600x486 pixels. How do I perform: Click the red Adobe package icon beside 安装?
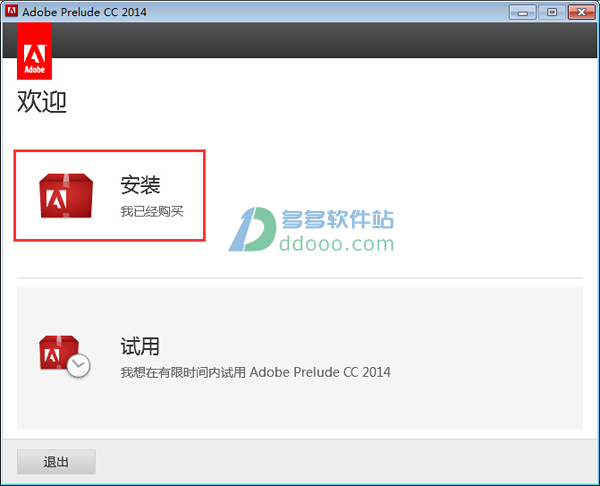[66, 196]
